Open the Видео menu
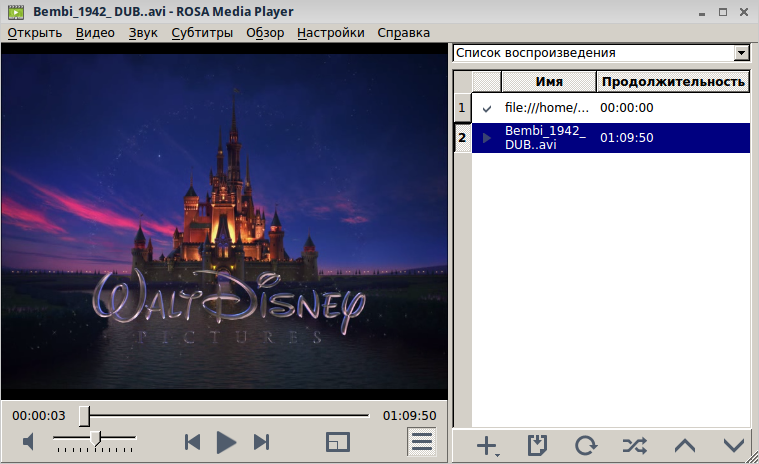759x464 pixels. 95,33
